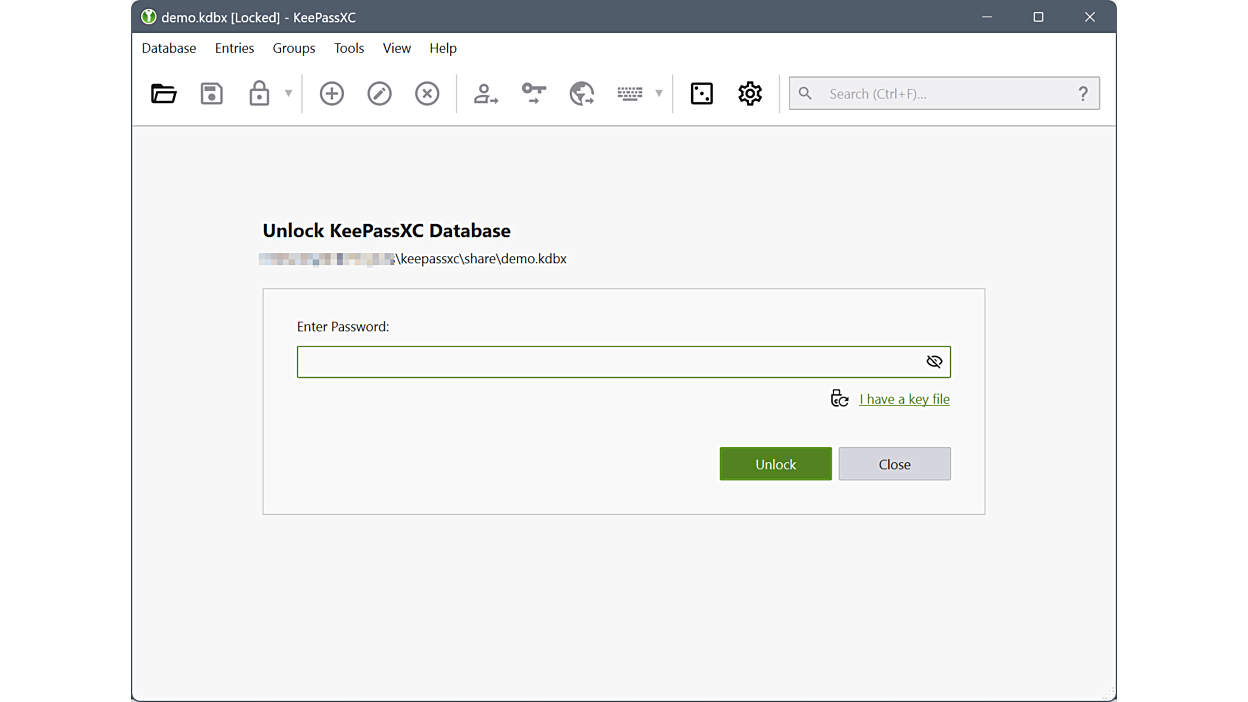Viewport: 1248px width, 702px height.
Task: Click the Copy URL globe icon
Action: [582, 94]
